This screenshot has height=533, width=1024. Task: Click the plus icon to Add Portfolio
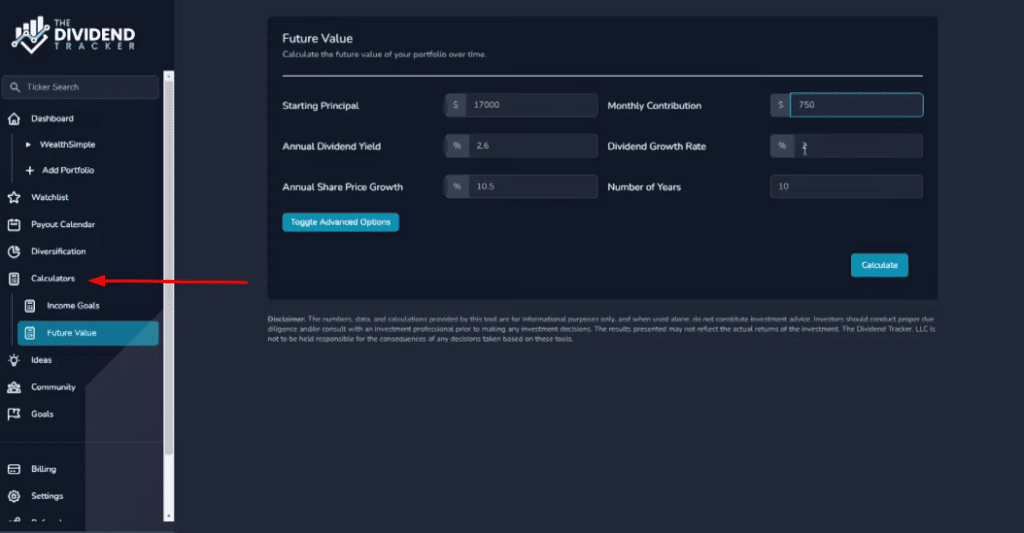29,171
